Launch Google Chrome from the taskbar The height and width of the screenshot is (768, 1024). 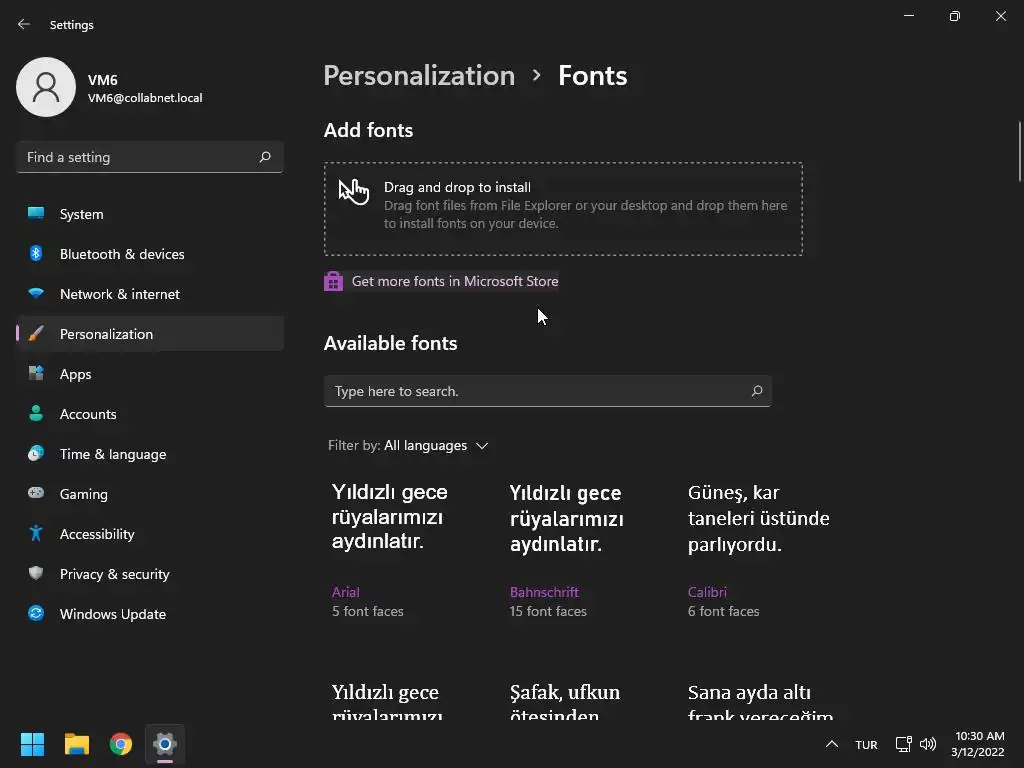click(x=121, y=744)
